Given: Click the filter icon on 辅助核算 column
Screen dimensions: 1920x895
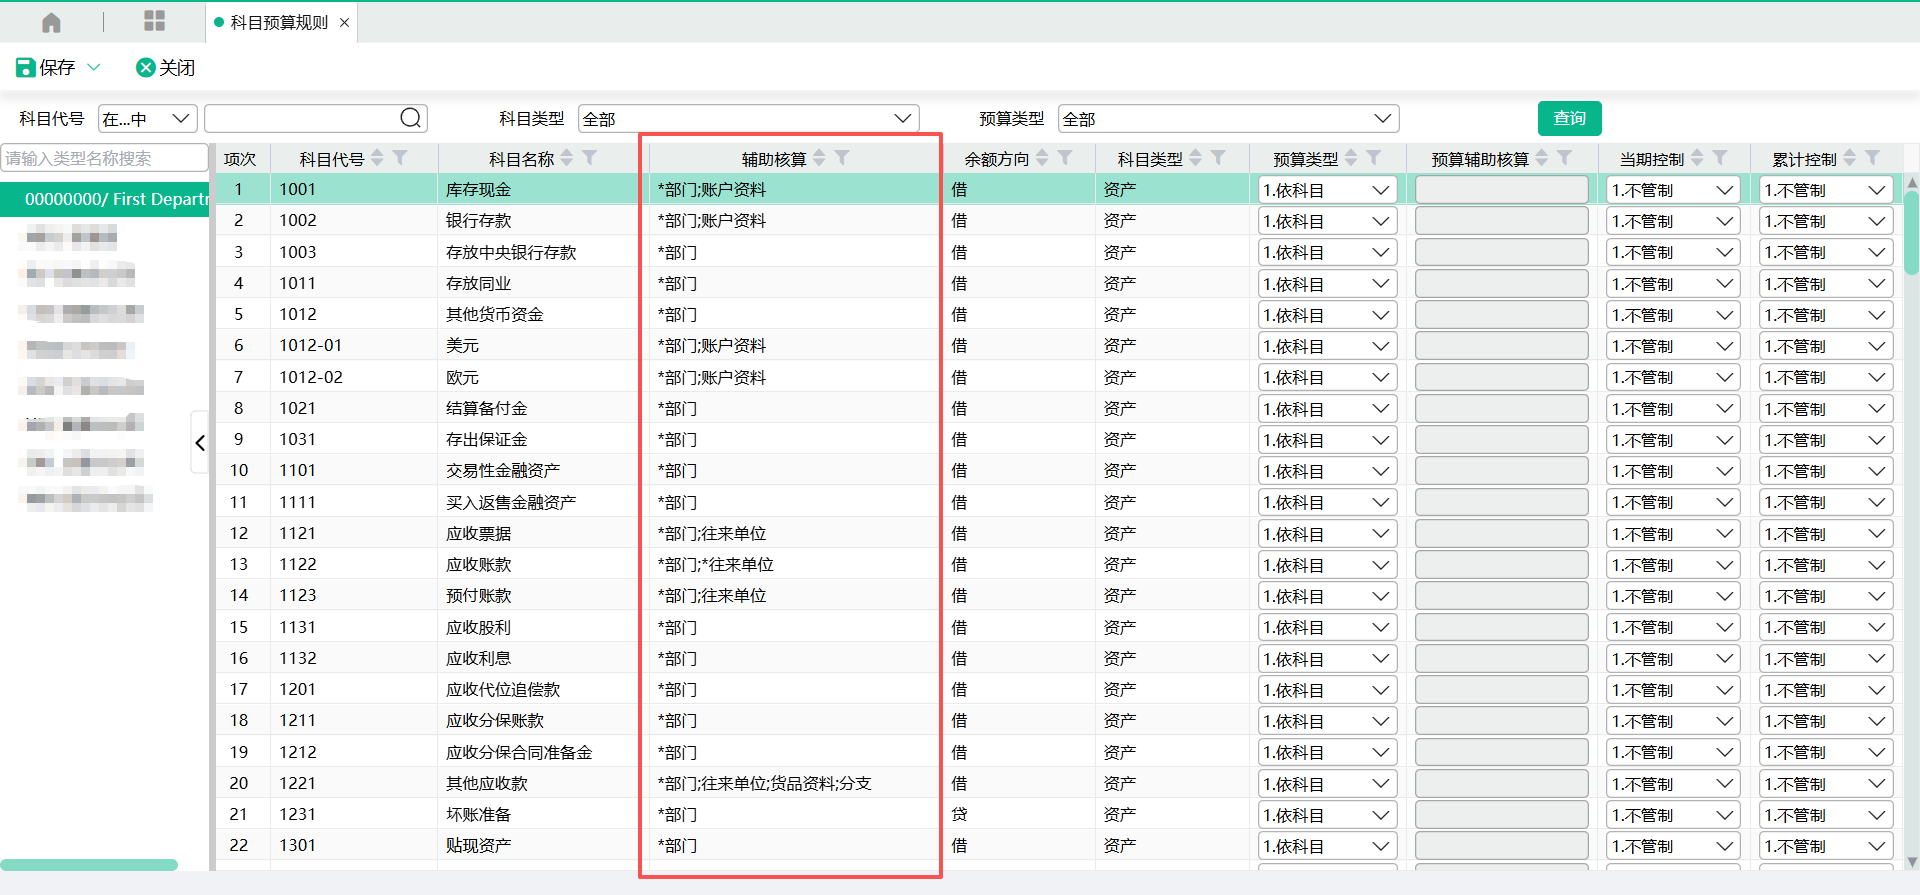Looking at the screenshot, I should point(842,158).
